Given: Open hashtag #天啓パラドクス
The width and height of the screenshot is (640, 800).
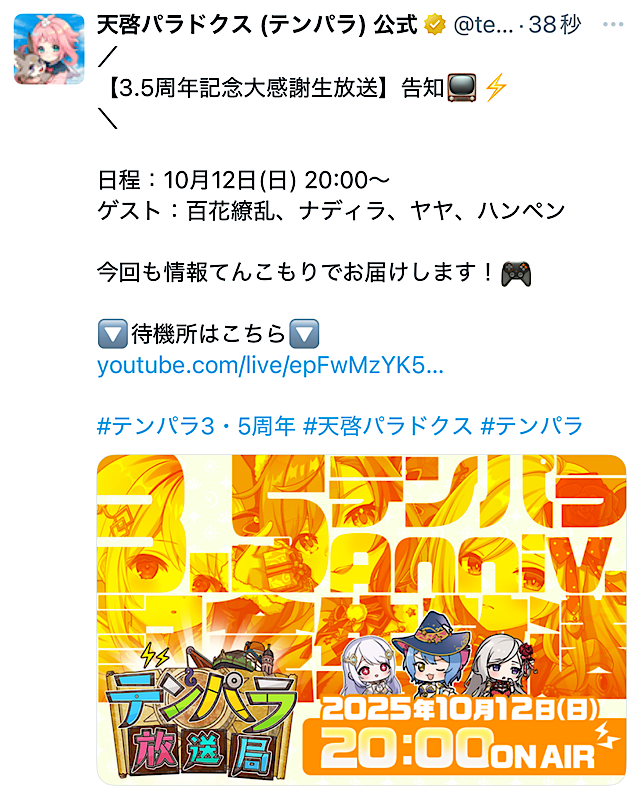Looking at the screenshot, I should point(388,426).
